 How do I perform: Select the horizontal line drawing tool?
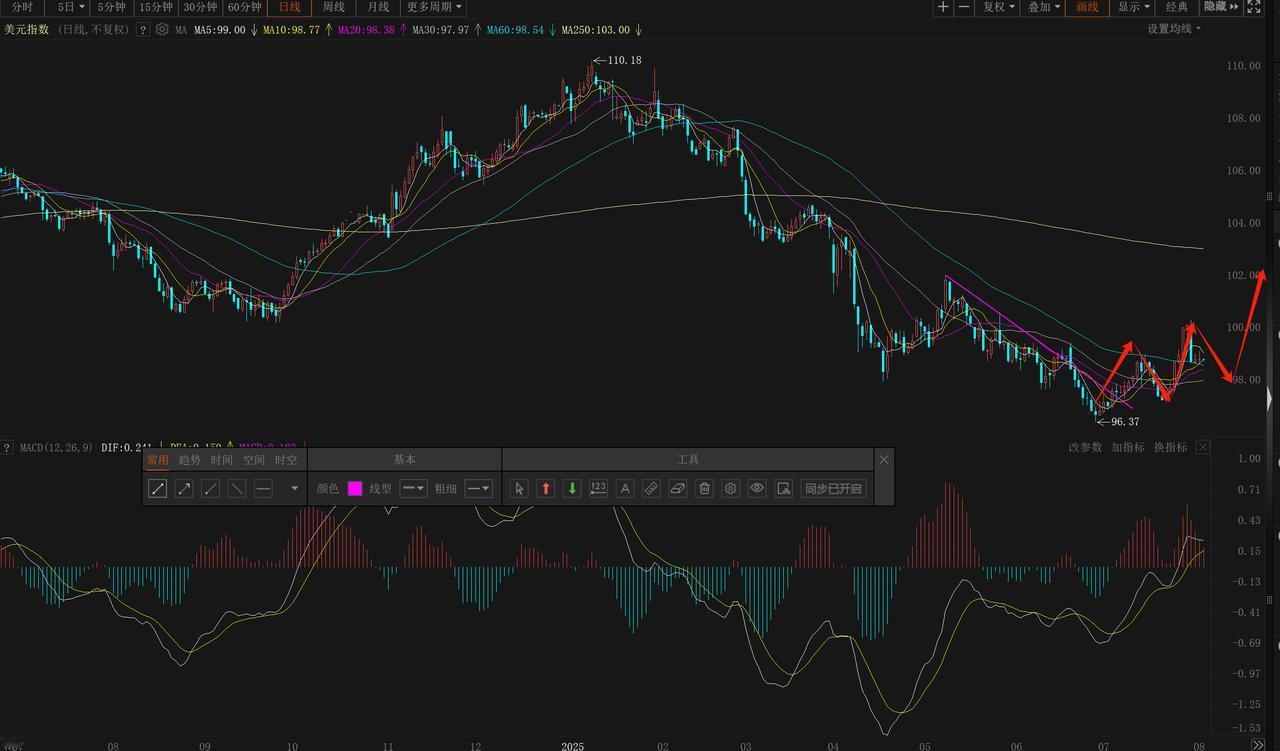pos(263,489)
